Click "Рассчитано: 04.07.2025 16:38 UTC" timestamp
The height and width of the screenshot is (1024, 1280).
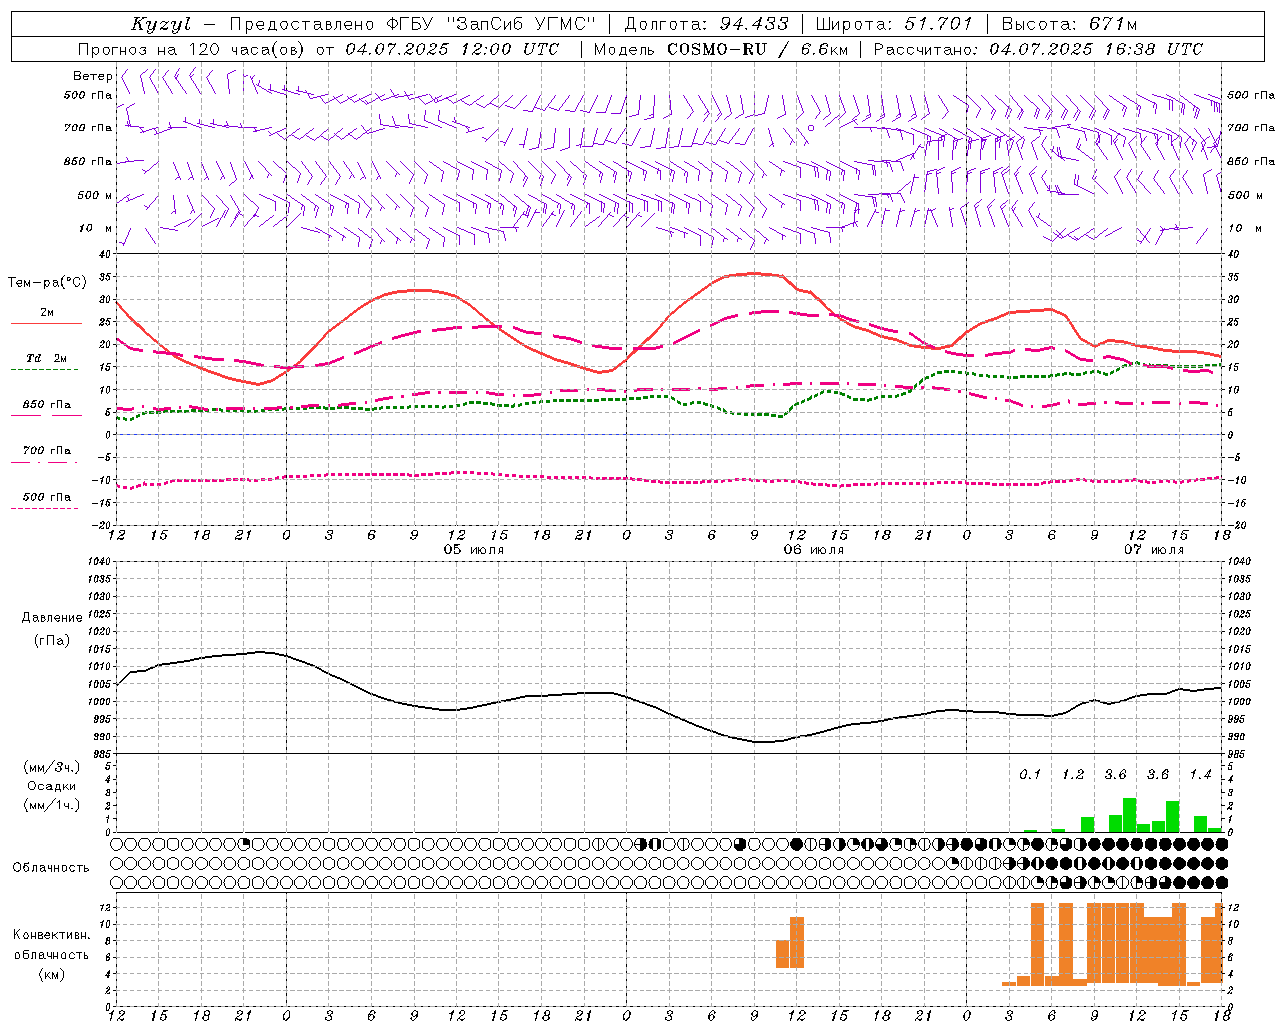click(x=1038, y=49)
